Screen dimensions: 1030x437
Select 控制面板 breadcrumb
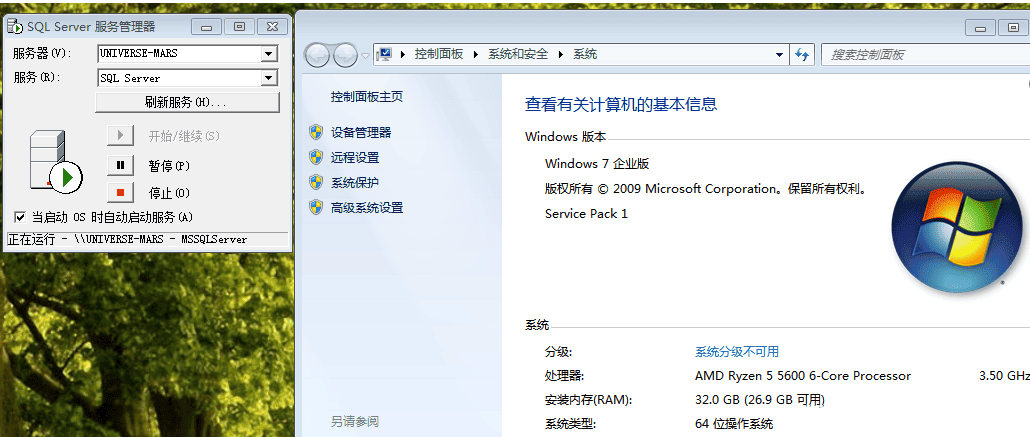point(439,55)
